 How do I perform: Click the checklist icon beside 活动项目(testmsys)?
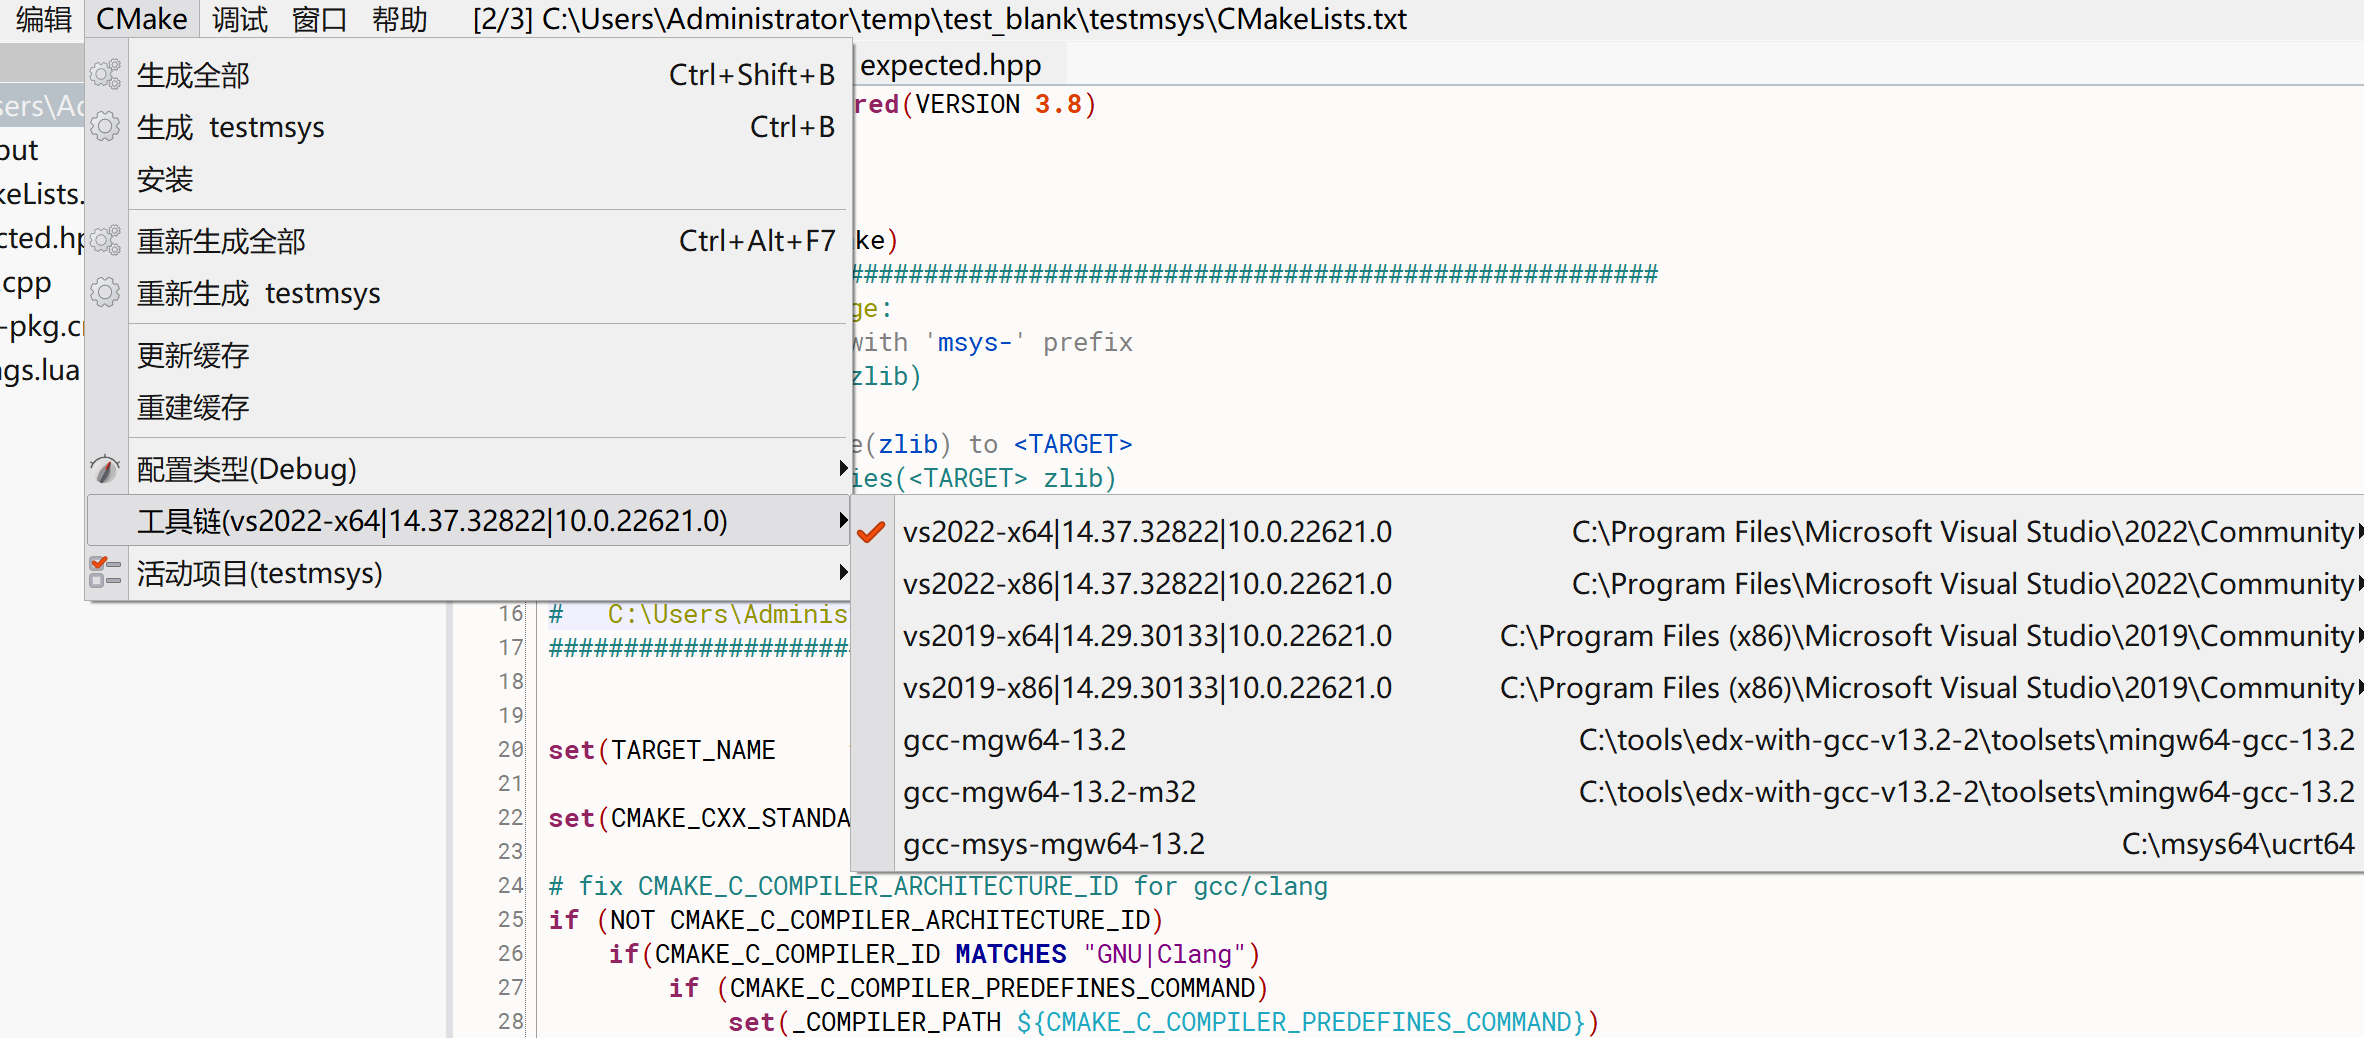coord(104,571)
